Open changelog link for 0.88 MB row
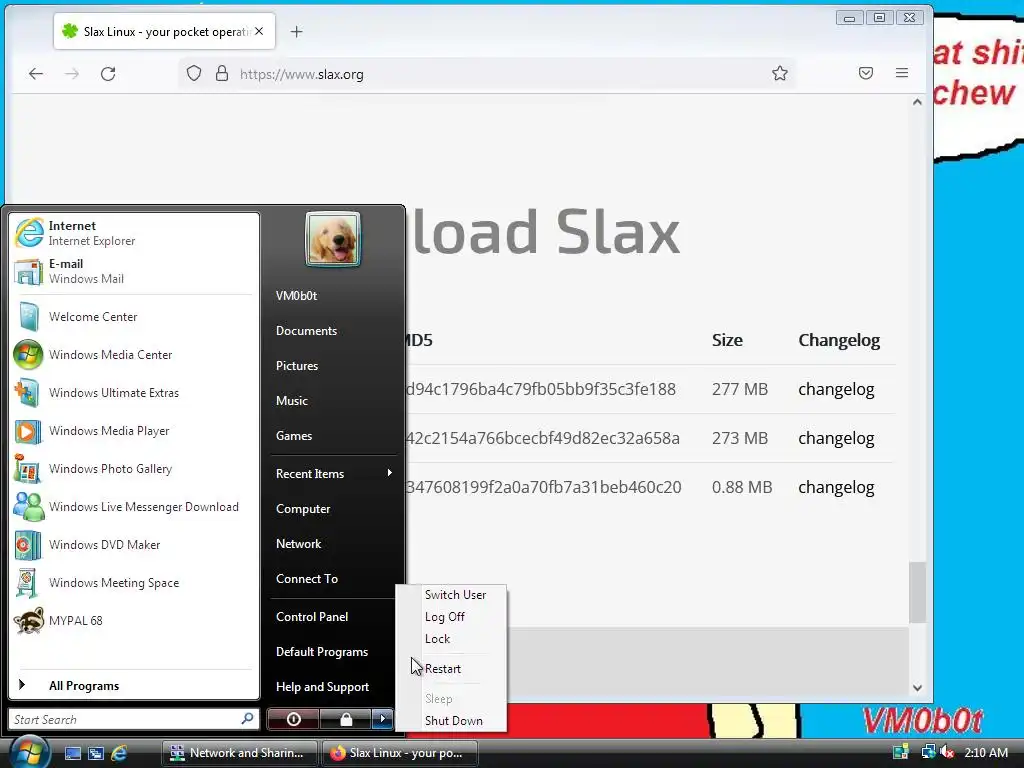Image resolution: width=1024 pixels, height=768 pixels. 836,487
